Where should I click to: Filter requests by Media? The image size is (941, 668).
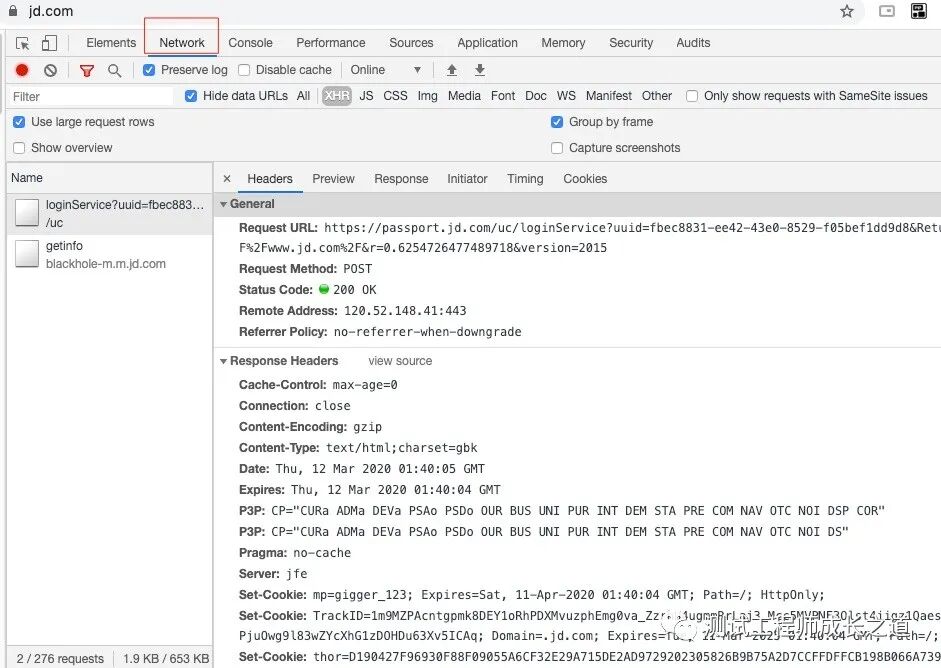[464, 96]
